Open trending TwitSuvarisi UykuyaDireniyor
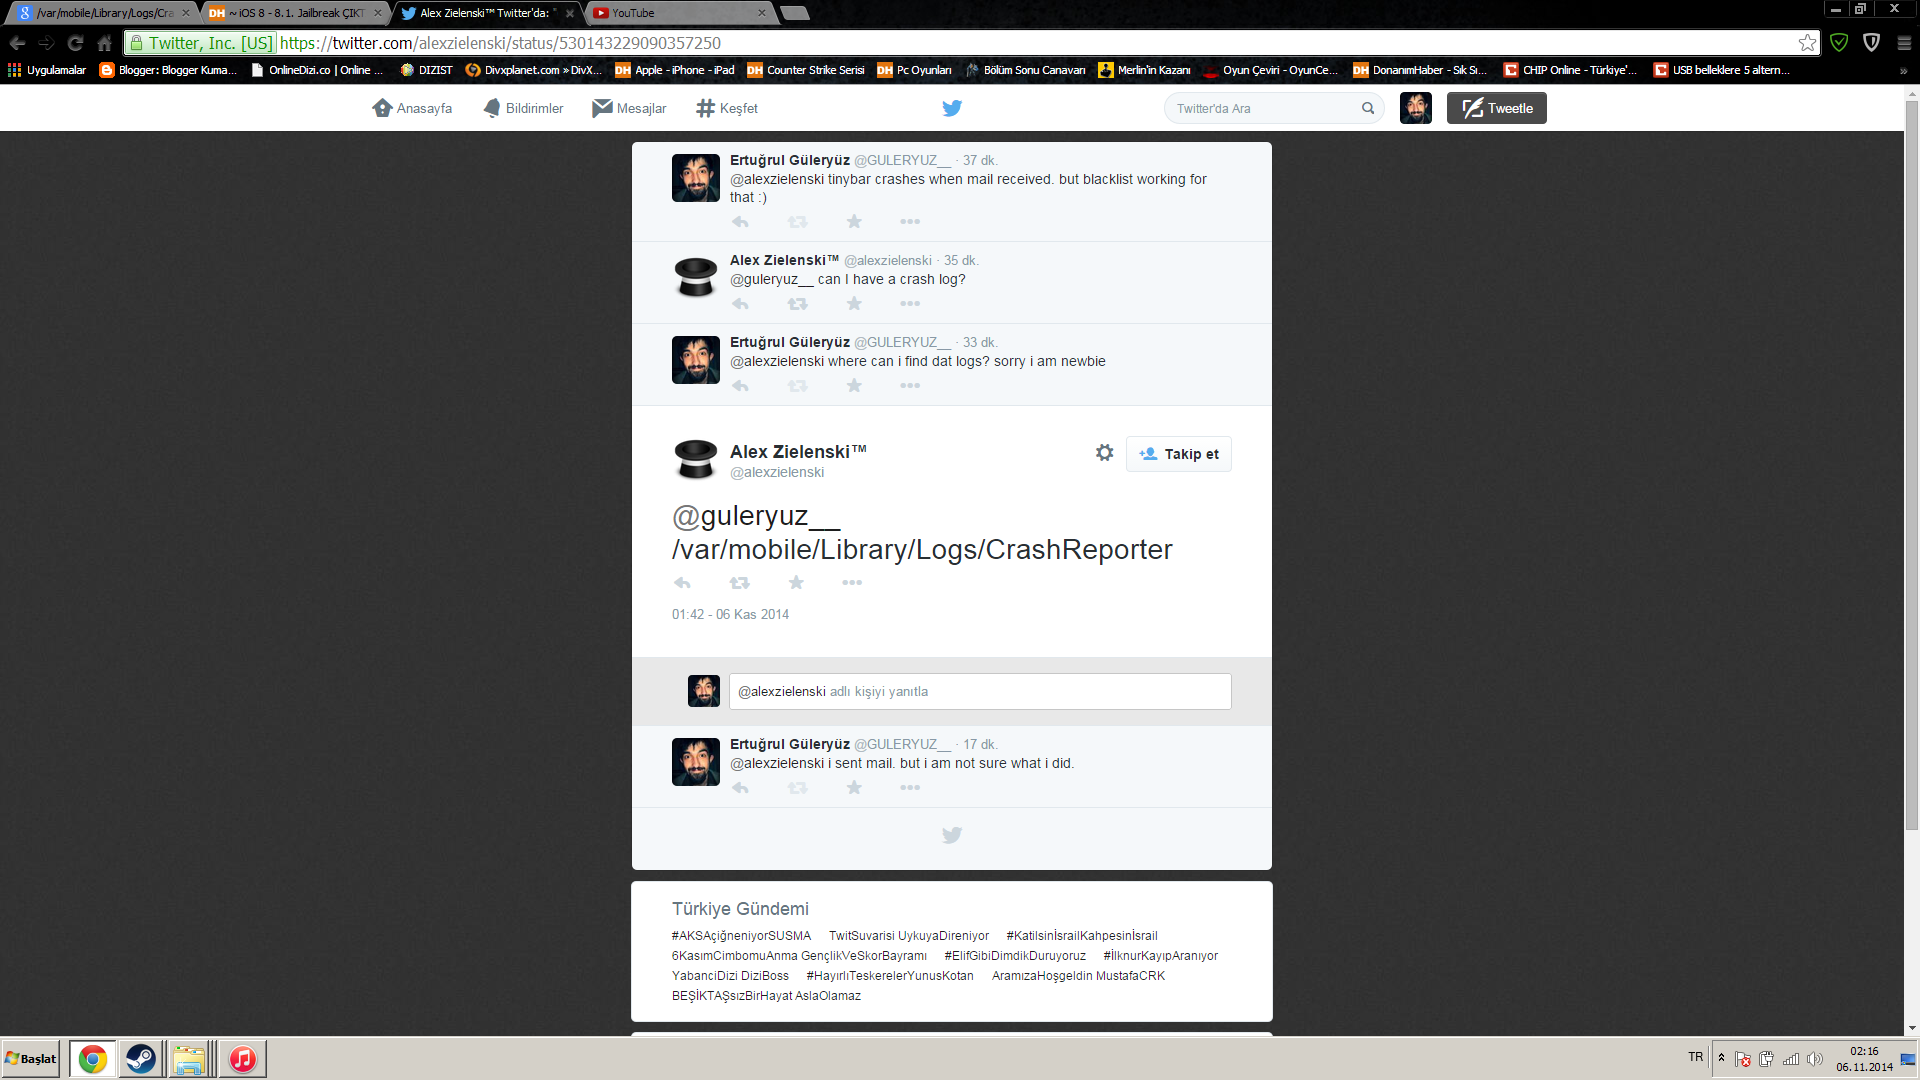This screenshot has height=1080, width=1920. 908,936
